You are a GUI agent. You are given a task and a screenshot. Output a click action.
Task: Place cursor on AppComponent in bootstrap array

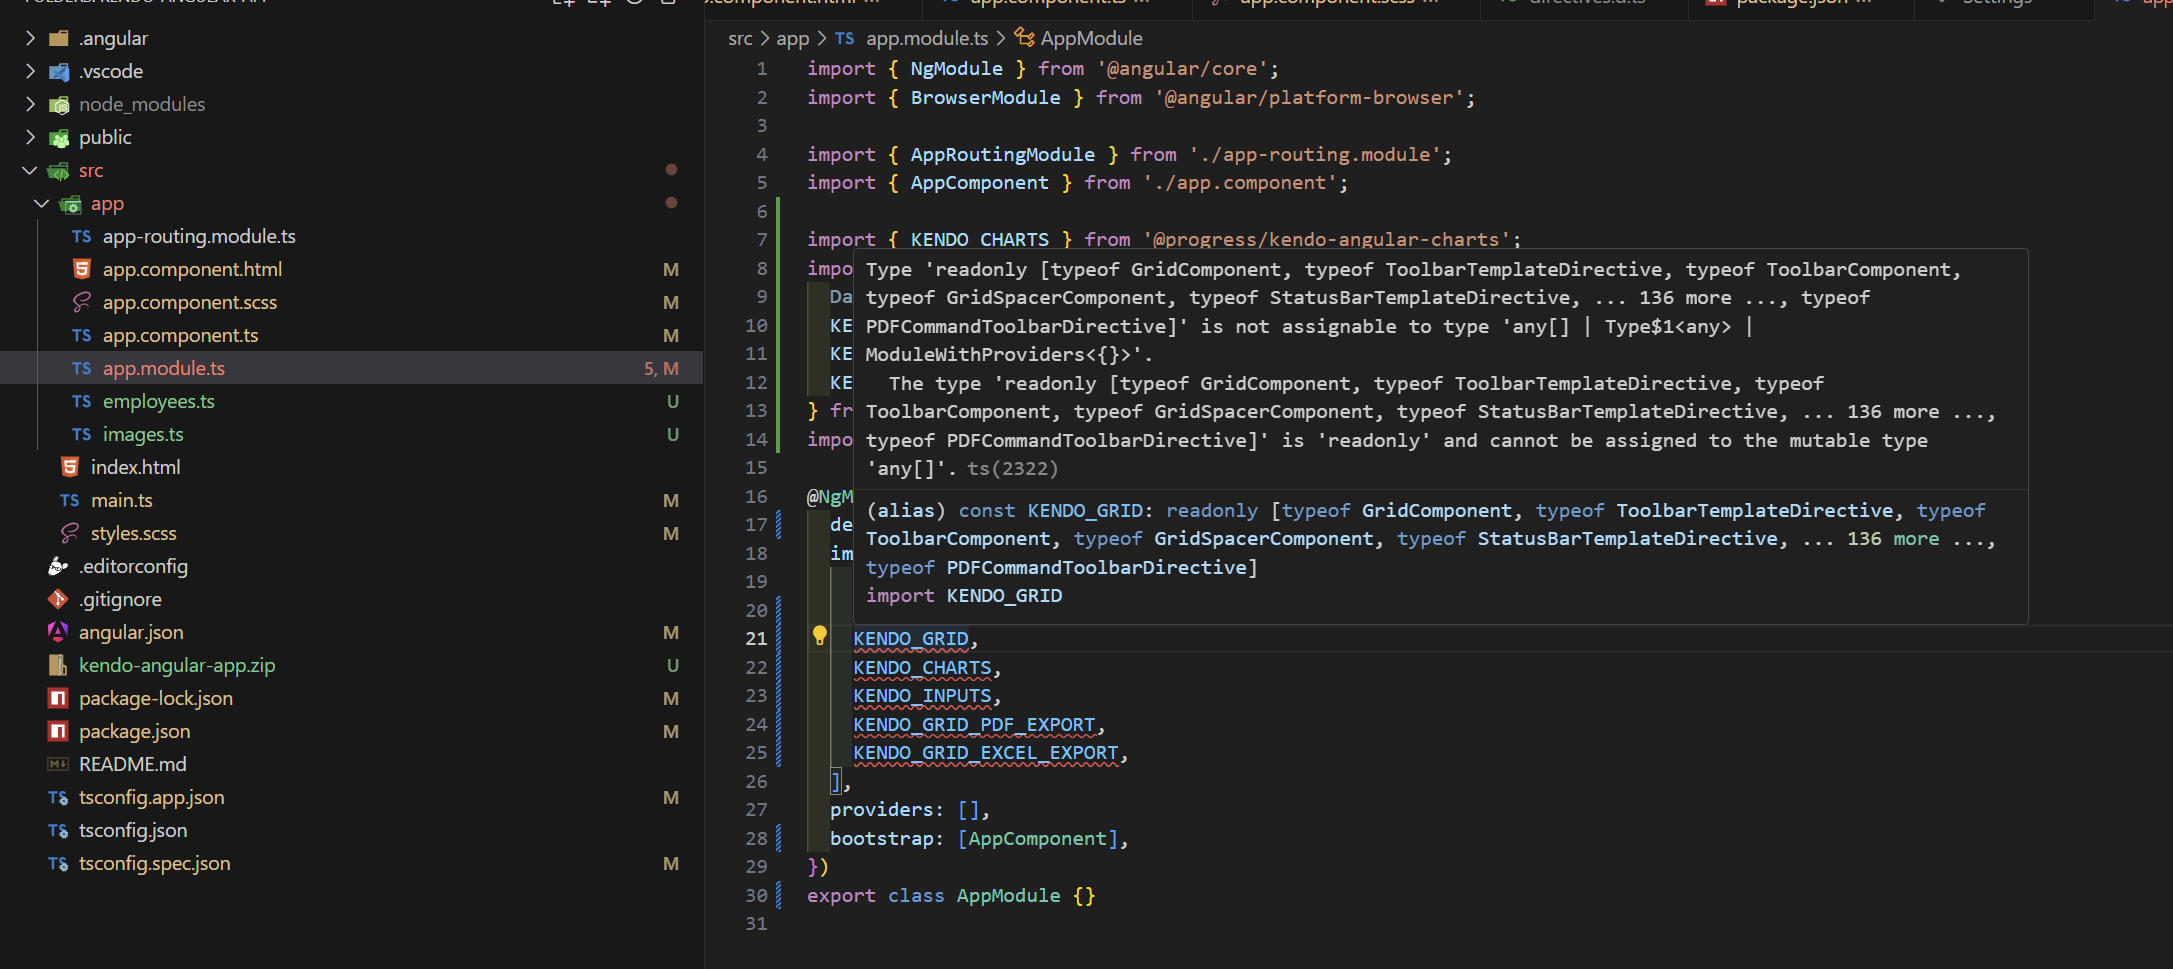1037,839
